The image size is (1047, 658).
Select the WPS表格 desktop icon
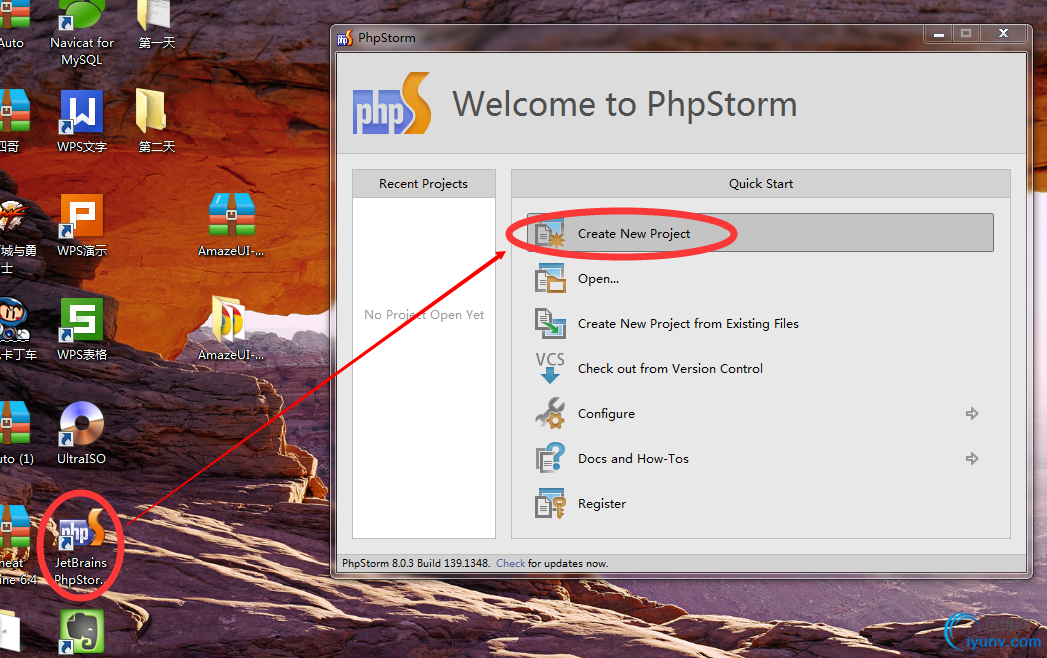(x=81, y=329)
